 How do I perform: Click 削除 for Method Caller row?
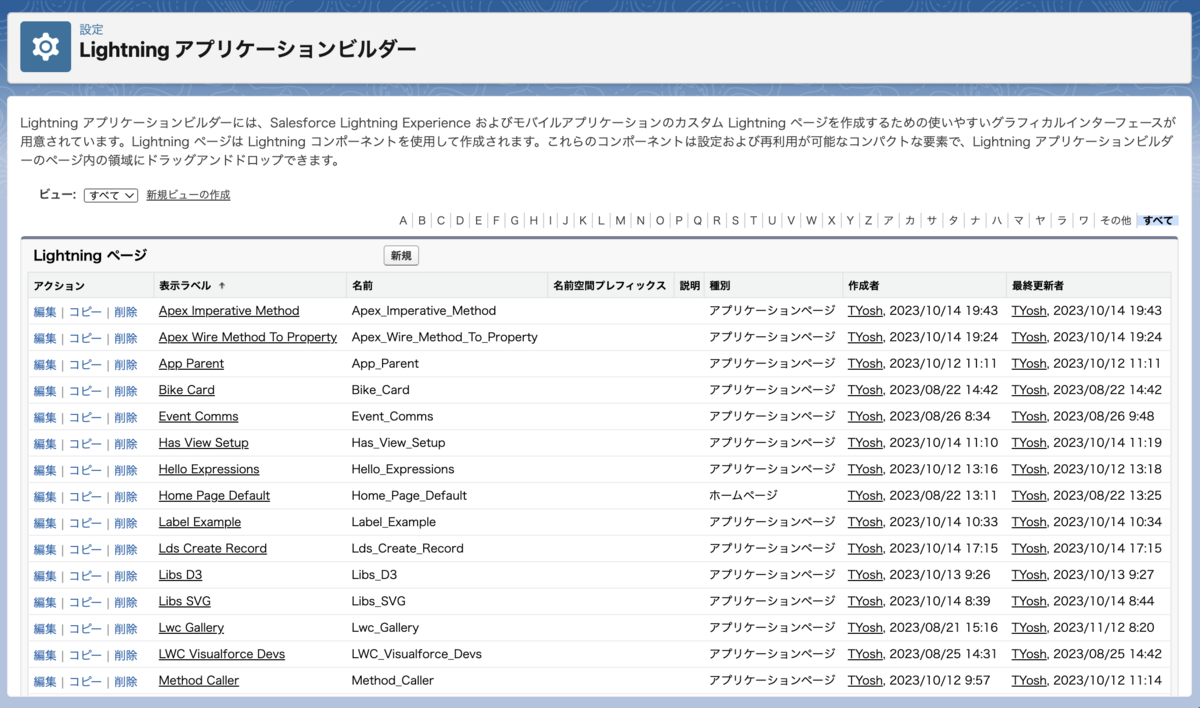pyautogui.click(x=126, y=682)
